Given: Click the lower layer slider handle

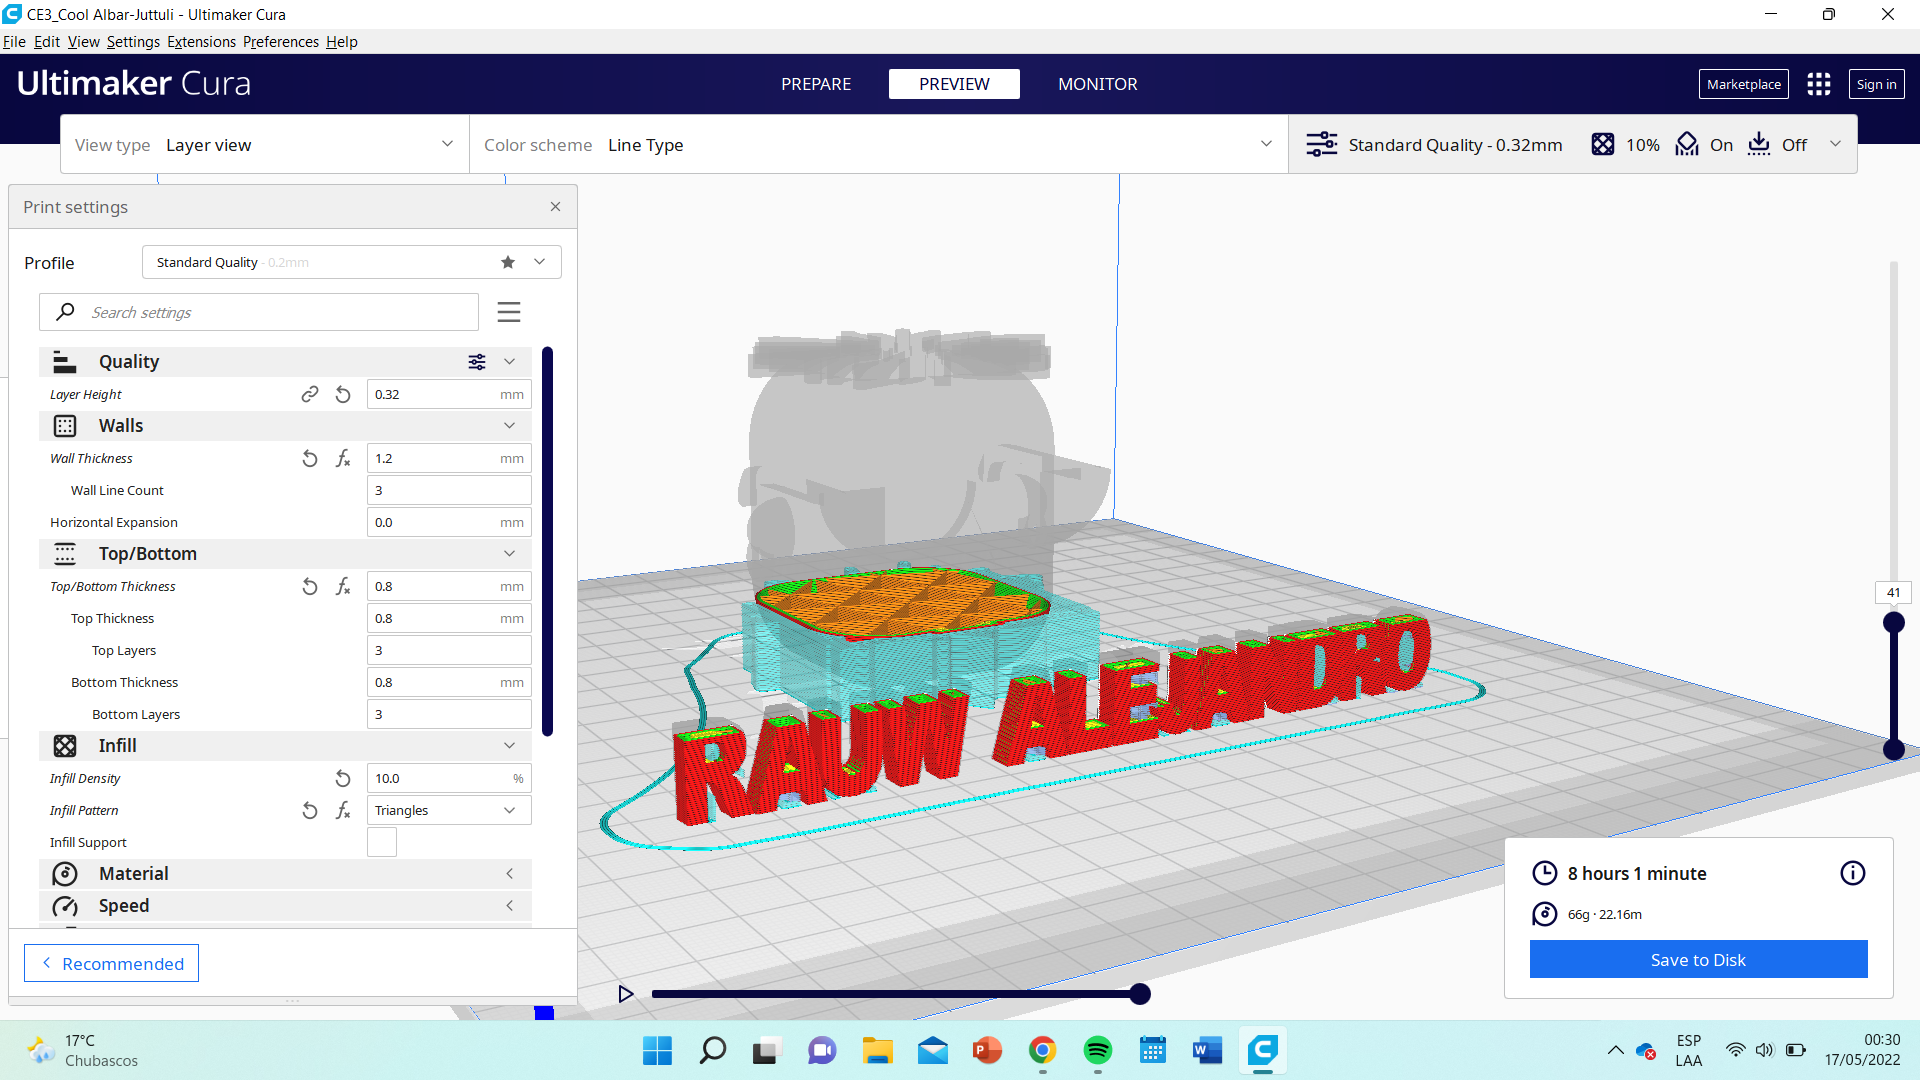Looking at the screenshot, I should pyautogui.click(x=1893, y=749).
